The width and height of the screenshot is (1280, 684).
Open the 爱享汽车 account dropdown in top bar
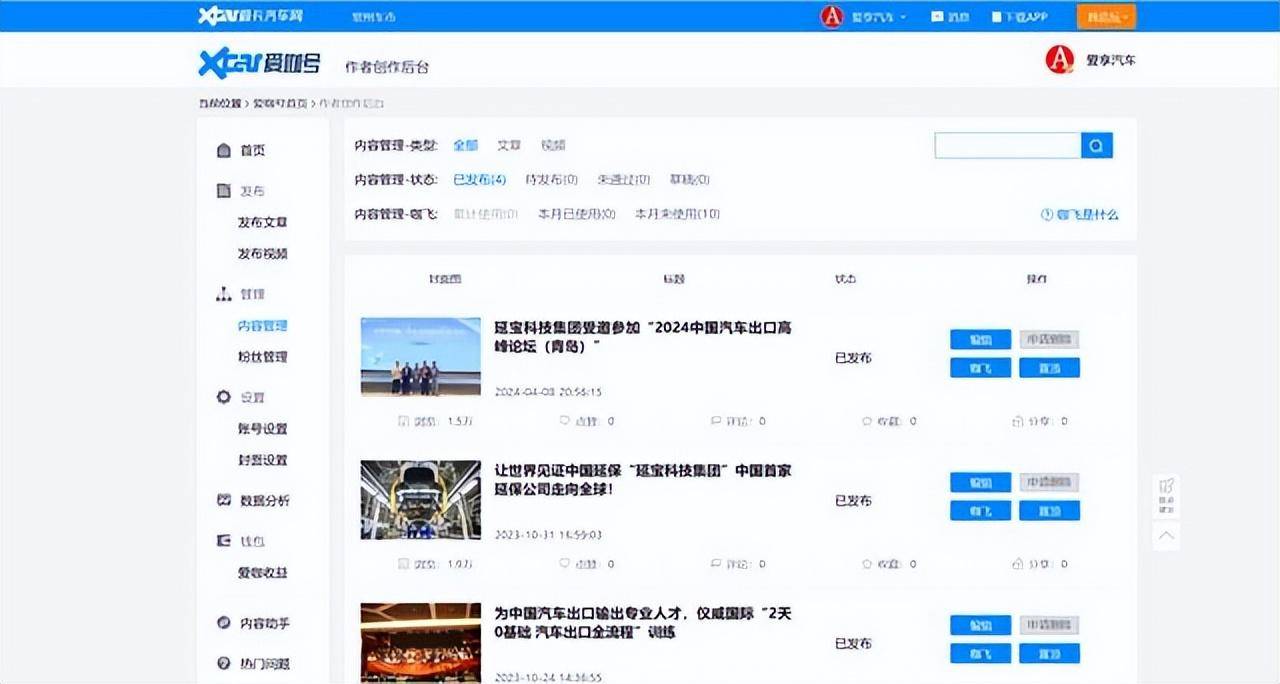(878, 17)
